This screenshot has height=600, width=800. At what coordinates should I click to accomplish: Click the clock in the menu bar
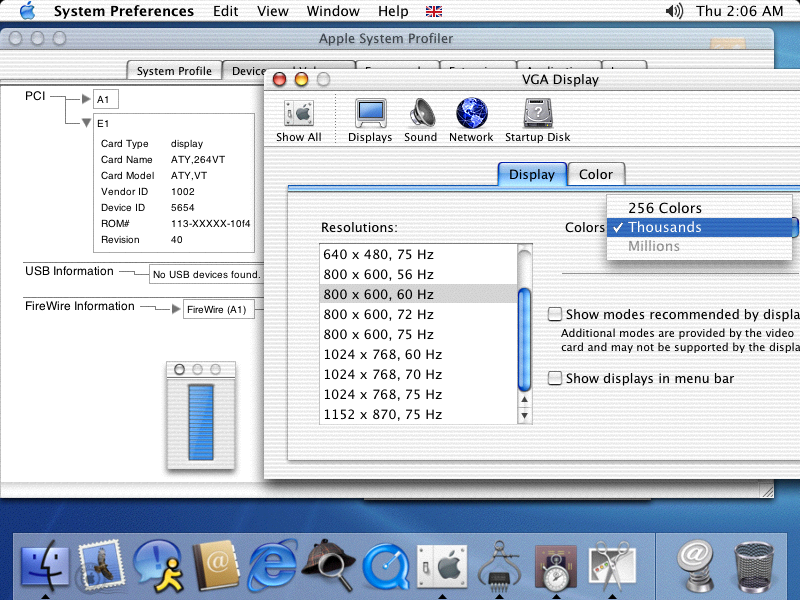739,11
